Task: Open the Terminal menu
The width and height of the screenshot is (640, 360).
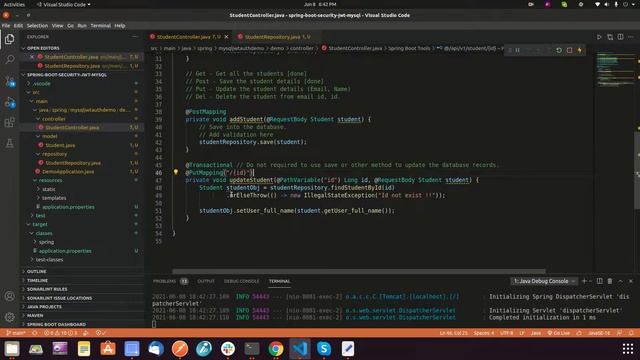Action: [100, 26]
